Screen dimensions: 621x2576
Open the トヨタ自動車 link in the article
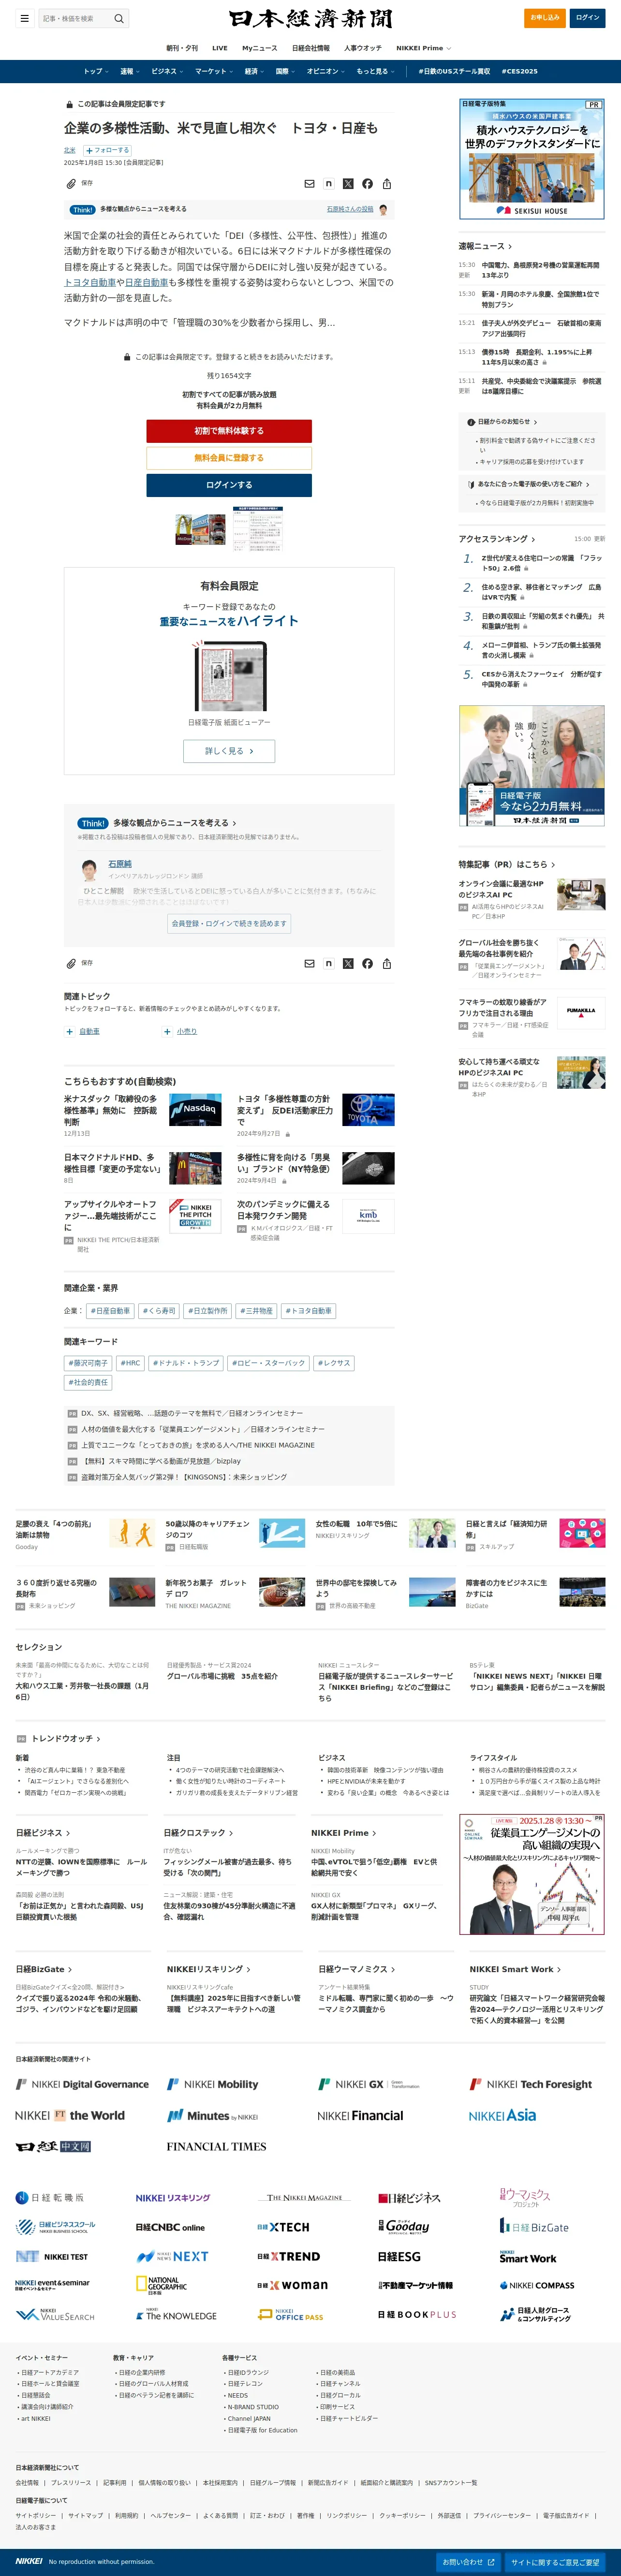click(89, 283)
